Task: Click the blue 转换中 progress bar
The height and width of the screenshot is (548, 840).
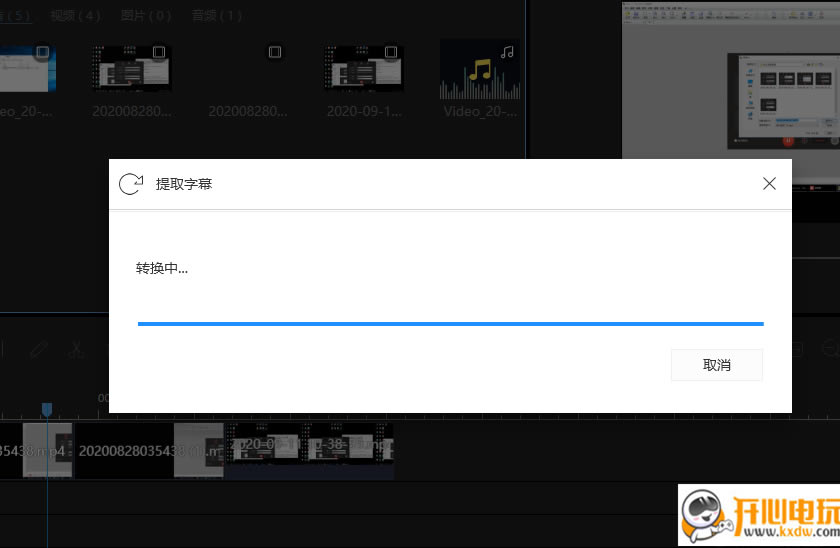Action: coord(450,324)
